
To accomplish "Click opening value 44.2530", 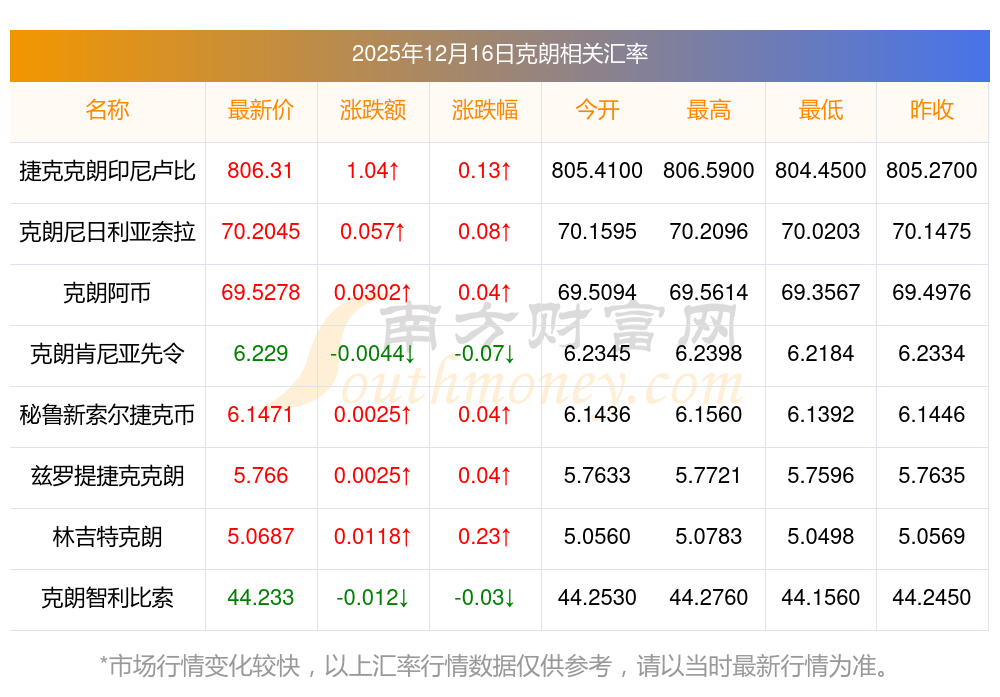I will coord(597,598).
